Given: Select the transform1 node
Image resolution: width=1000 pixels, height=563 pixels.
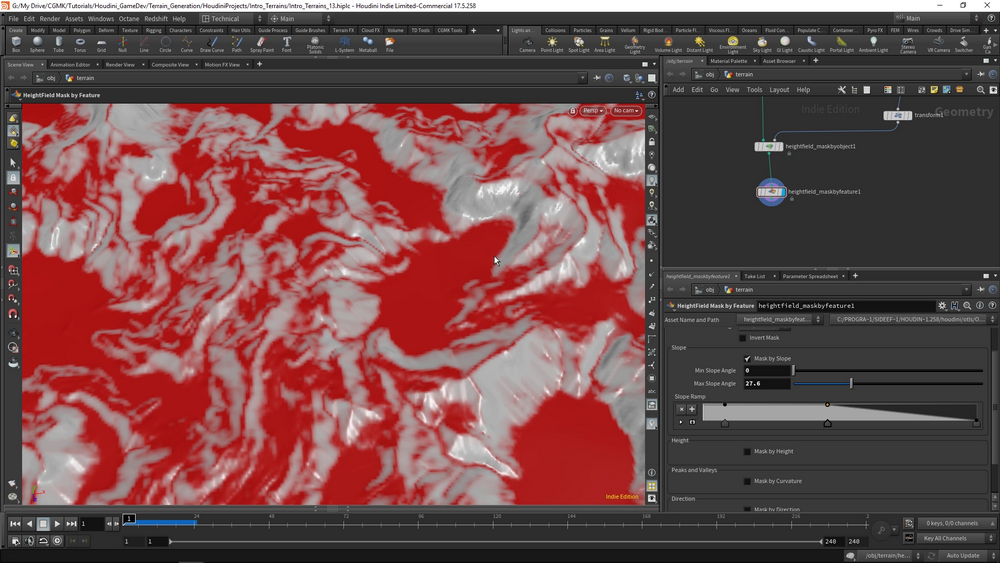Looking at the screenshot, I should pyautogui.click(x=897, y=115).
